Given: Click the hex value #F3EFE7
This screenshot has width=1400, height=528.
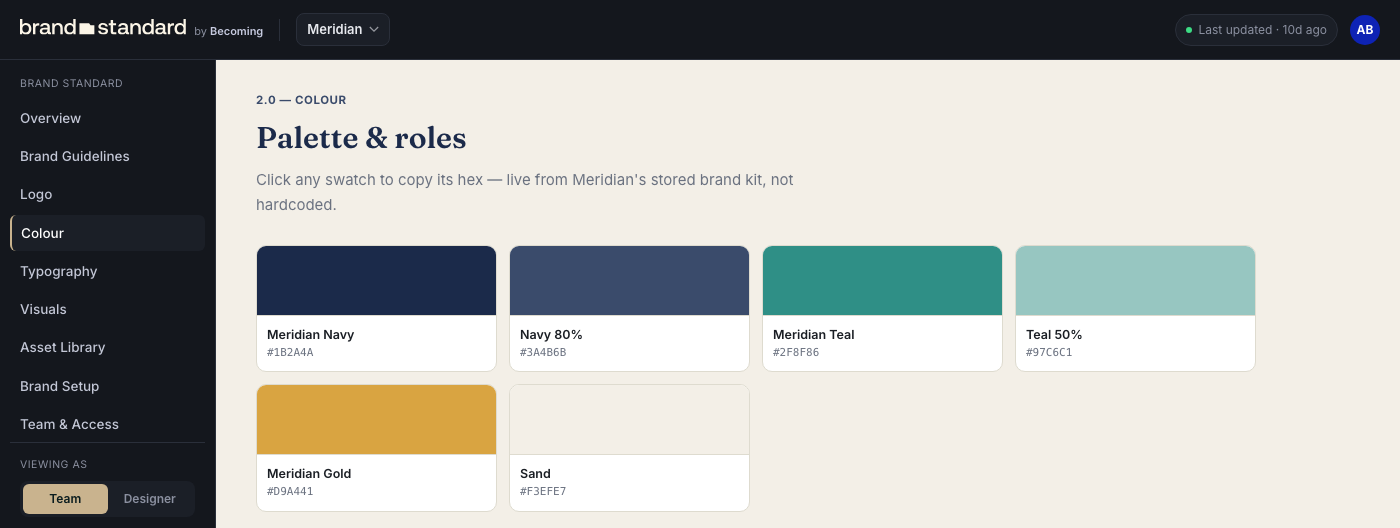Looking at the screenshot, I should click(543, 492).
